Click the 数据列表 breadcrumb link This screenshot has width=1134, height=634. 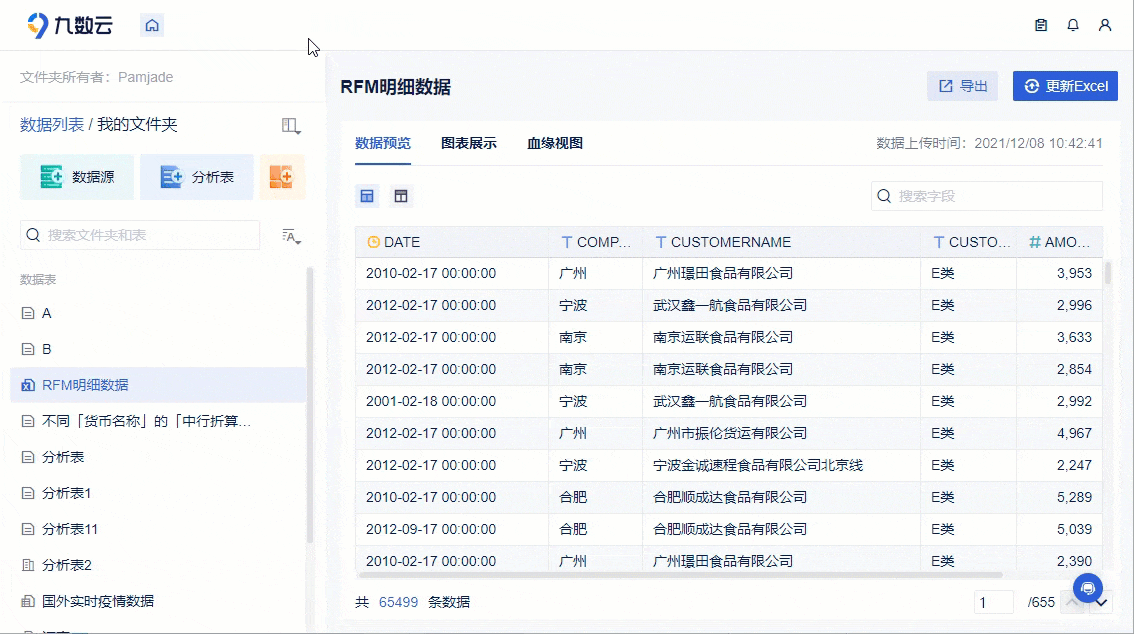[52, 124]
